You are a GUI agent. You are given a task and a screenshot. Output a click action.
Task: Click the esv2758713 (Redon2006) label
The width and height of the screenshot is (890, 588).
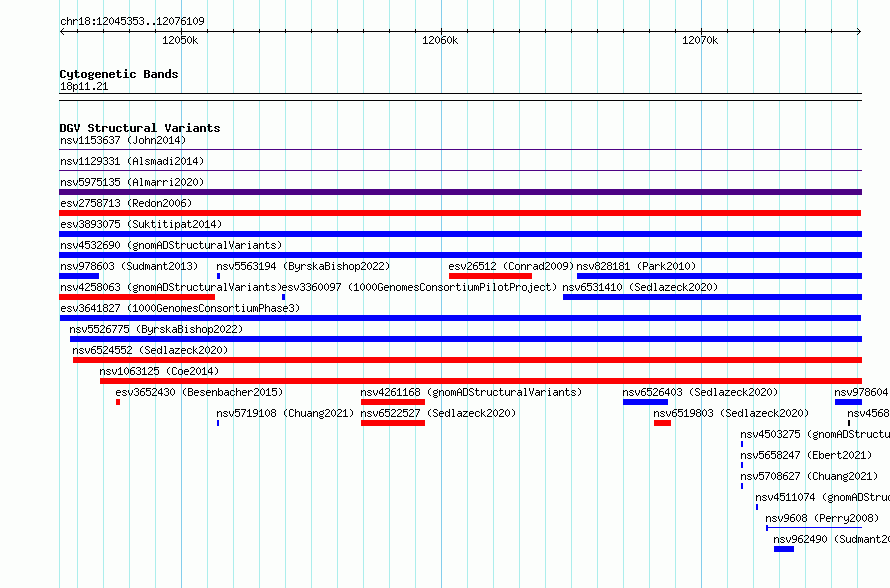[x=126, y=203]
